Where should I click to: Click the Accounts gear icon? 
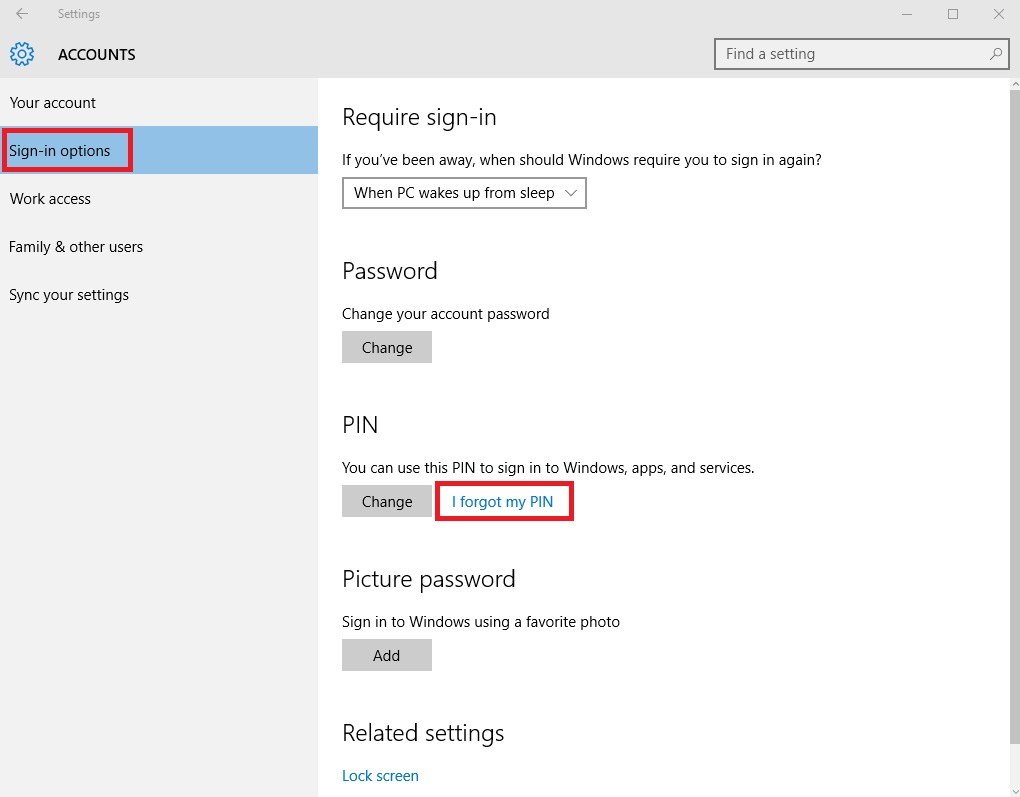coord(22,54)
